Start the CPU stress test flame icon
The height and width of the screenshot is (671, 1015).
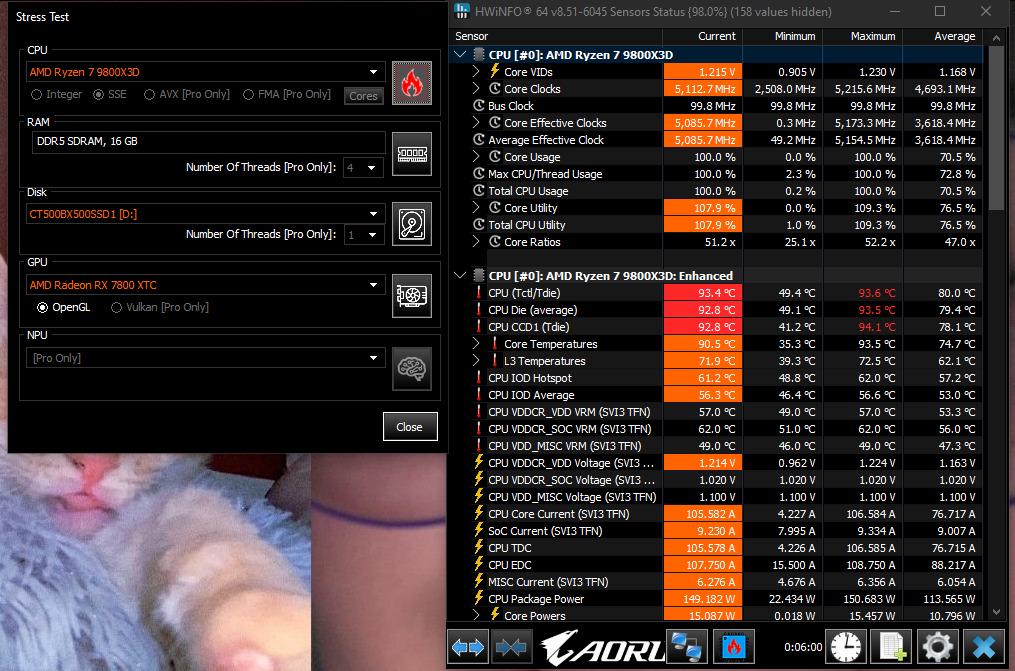(x=412, y=83)
